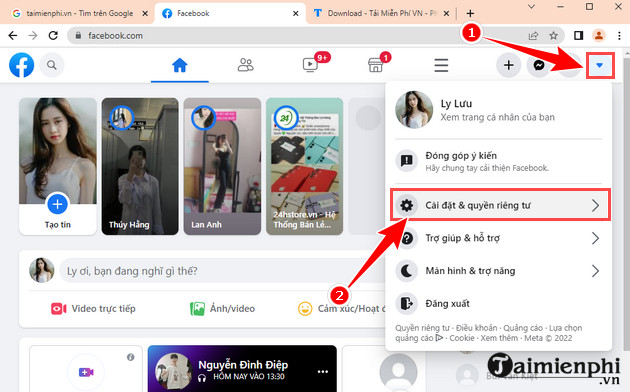Click the Nguyễn Đình Điệp name text

coord(243,365)
